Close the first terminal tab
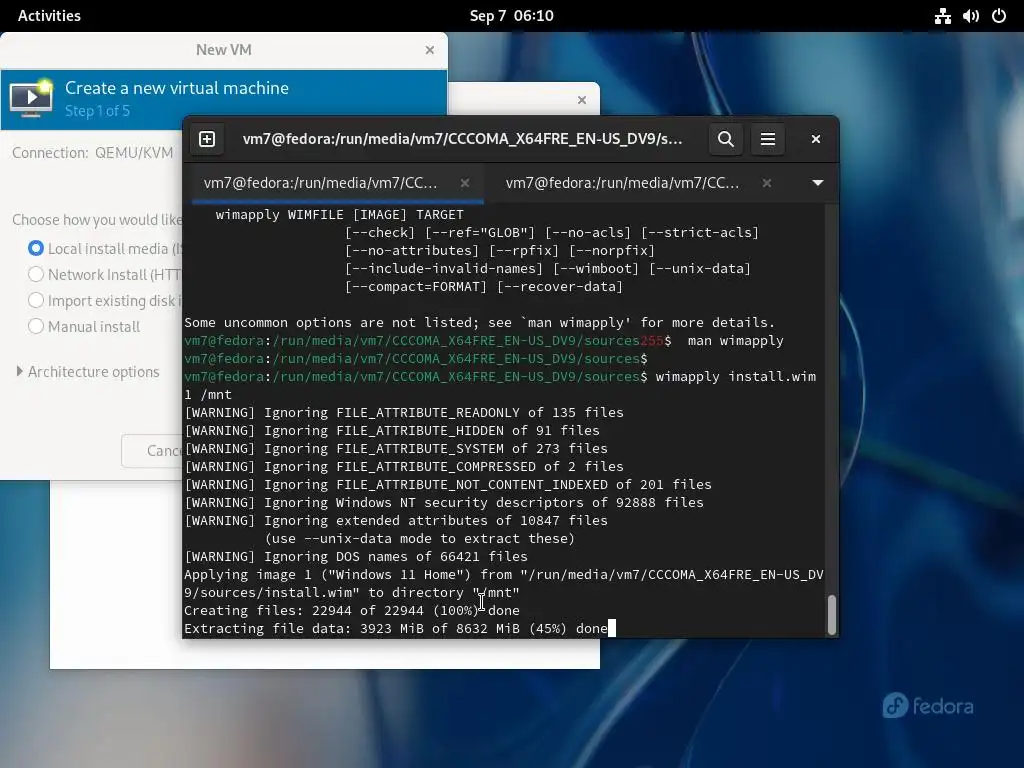 click(x=464, y=184)
